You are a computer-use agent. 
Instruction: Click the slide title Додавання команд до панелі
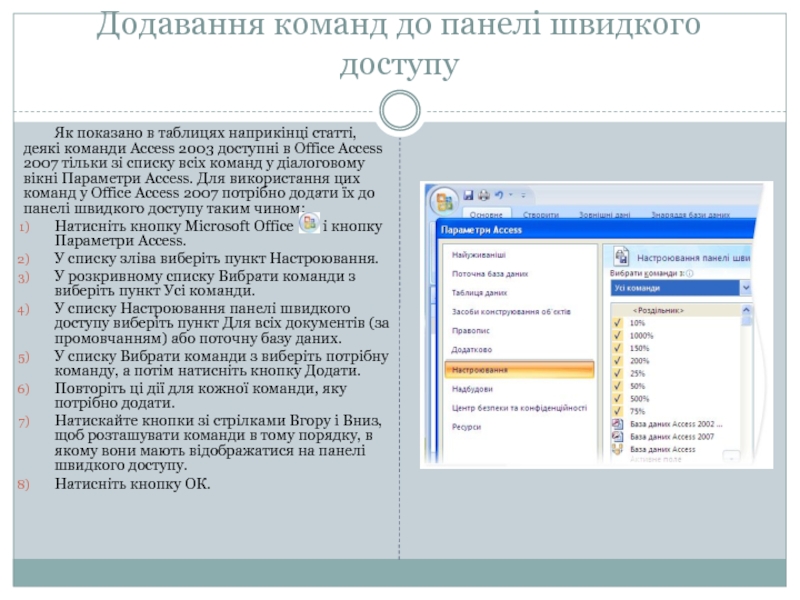tap(398, 44)
